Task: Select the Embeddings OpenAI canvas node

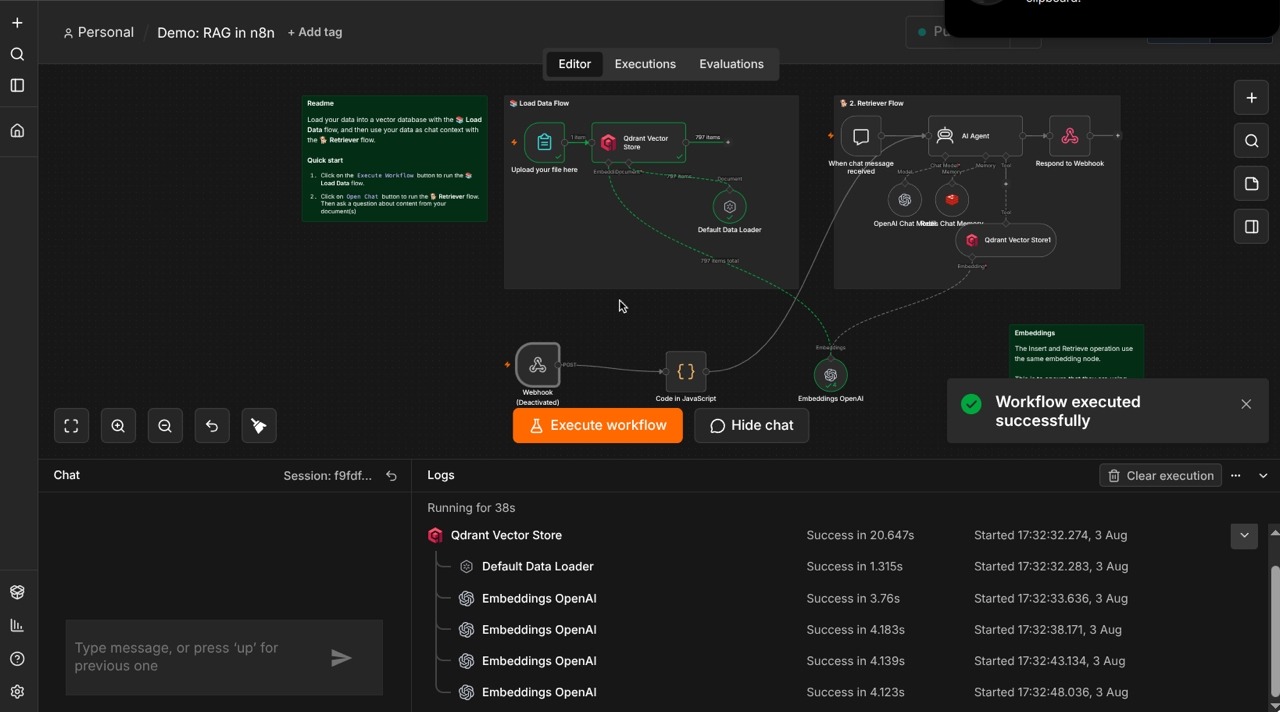Action: (x=830, y=375)
